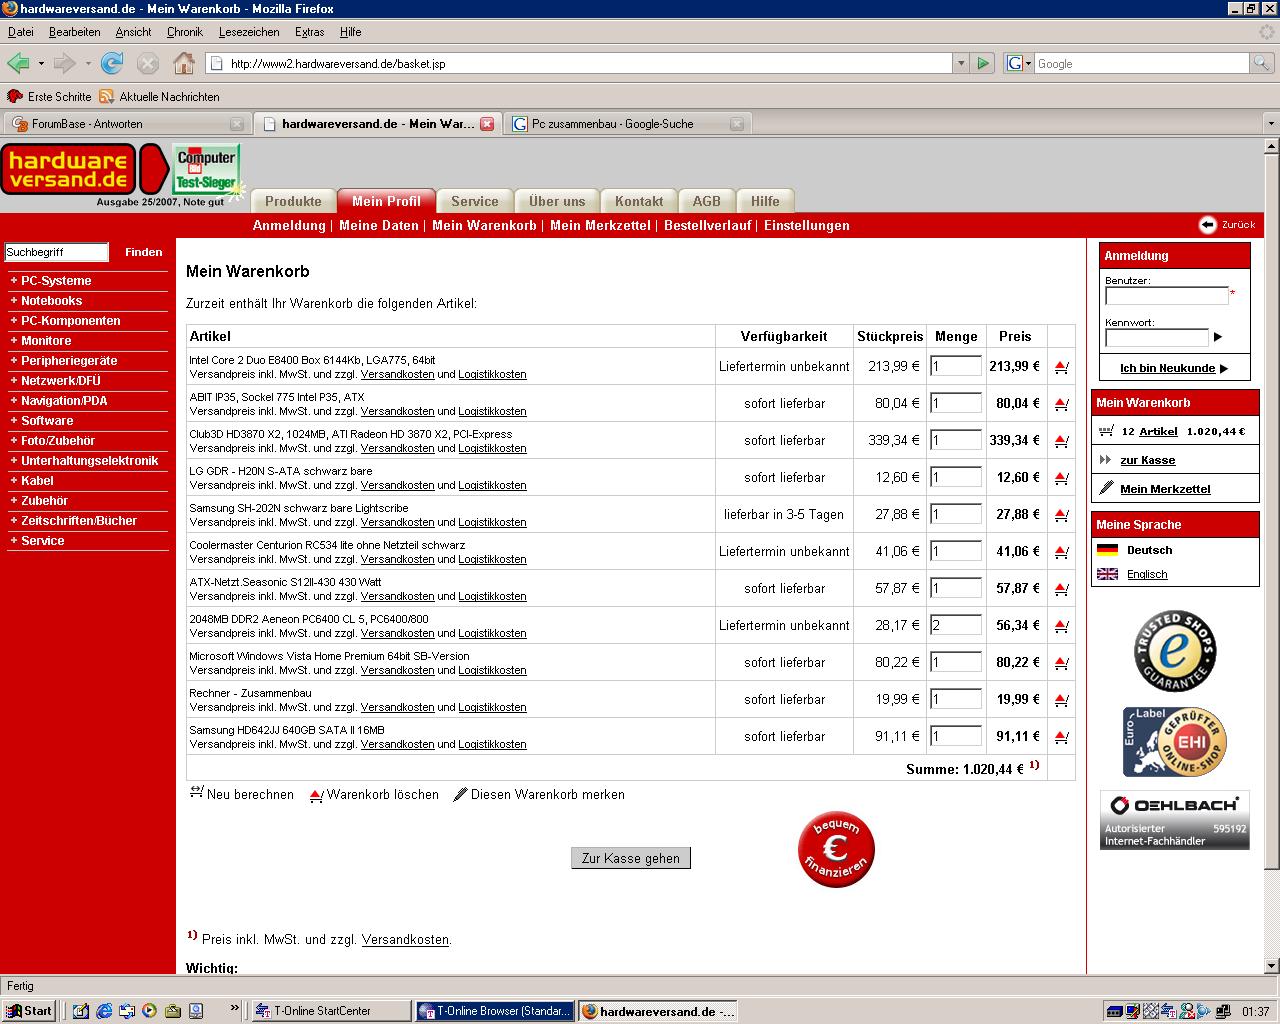1280x1024 pixels.
Task: Remove Intel Core 2 Duo E8400 from cart
Action: pos(1061,367)
